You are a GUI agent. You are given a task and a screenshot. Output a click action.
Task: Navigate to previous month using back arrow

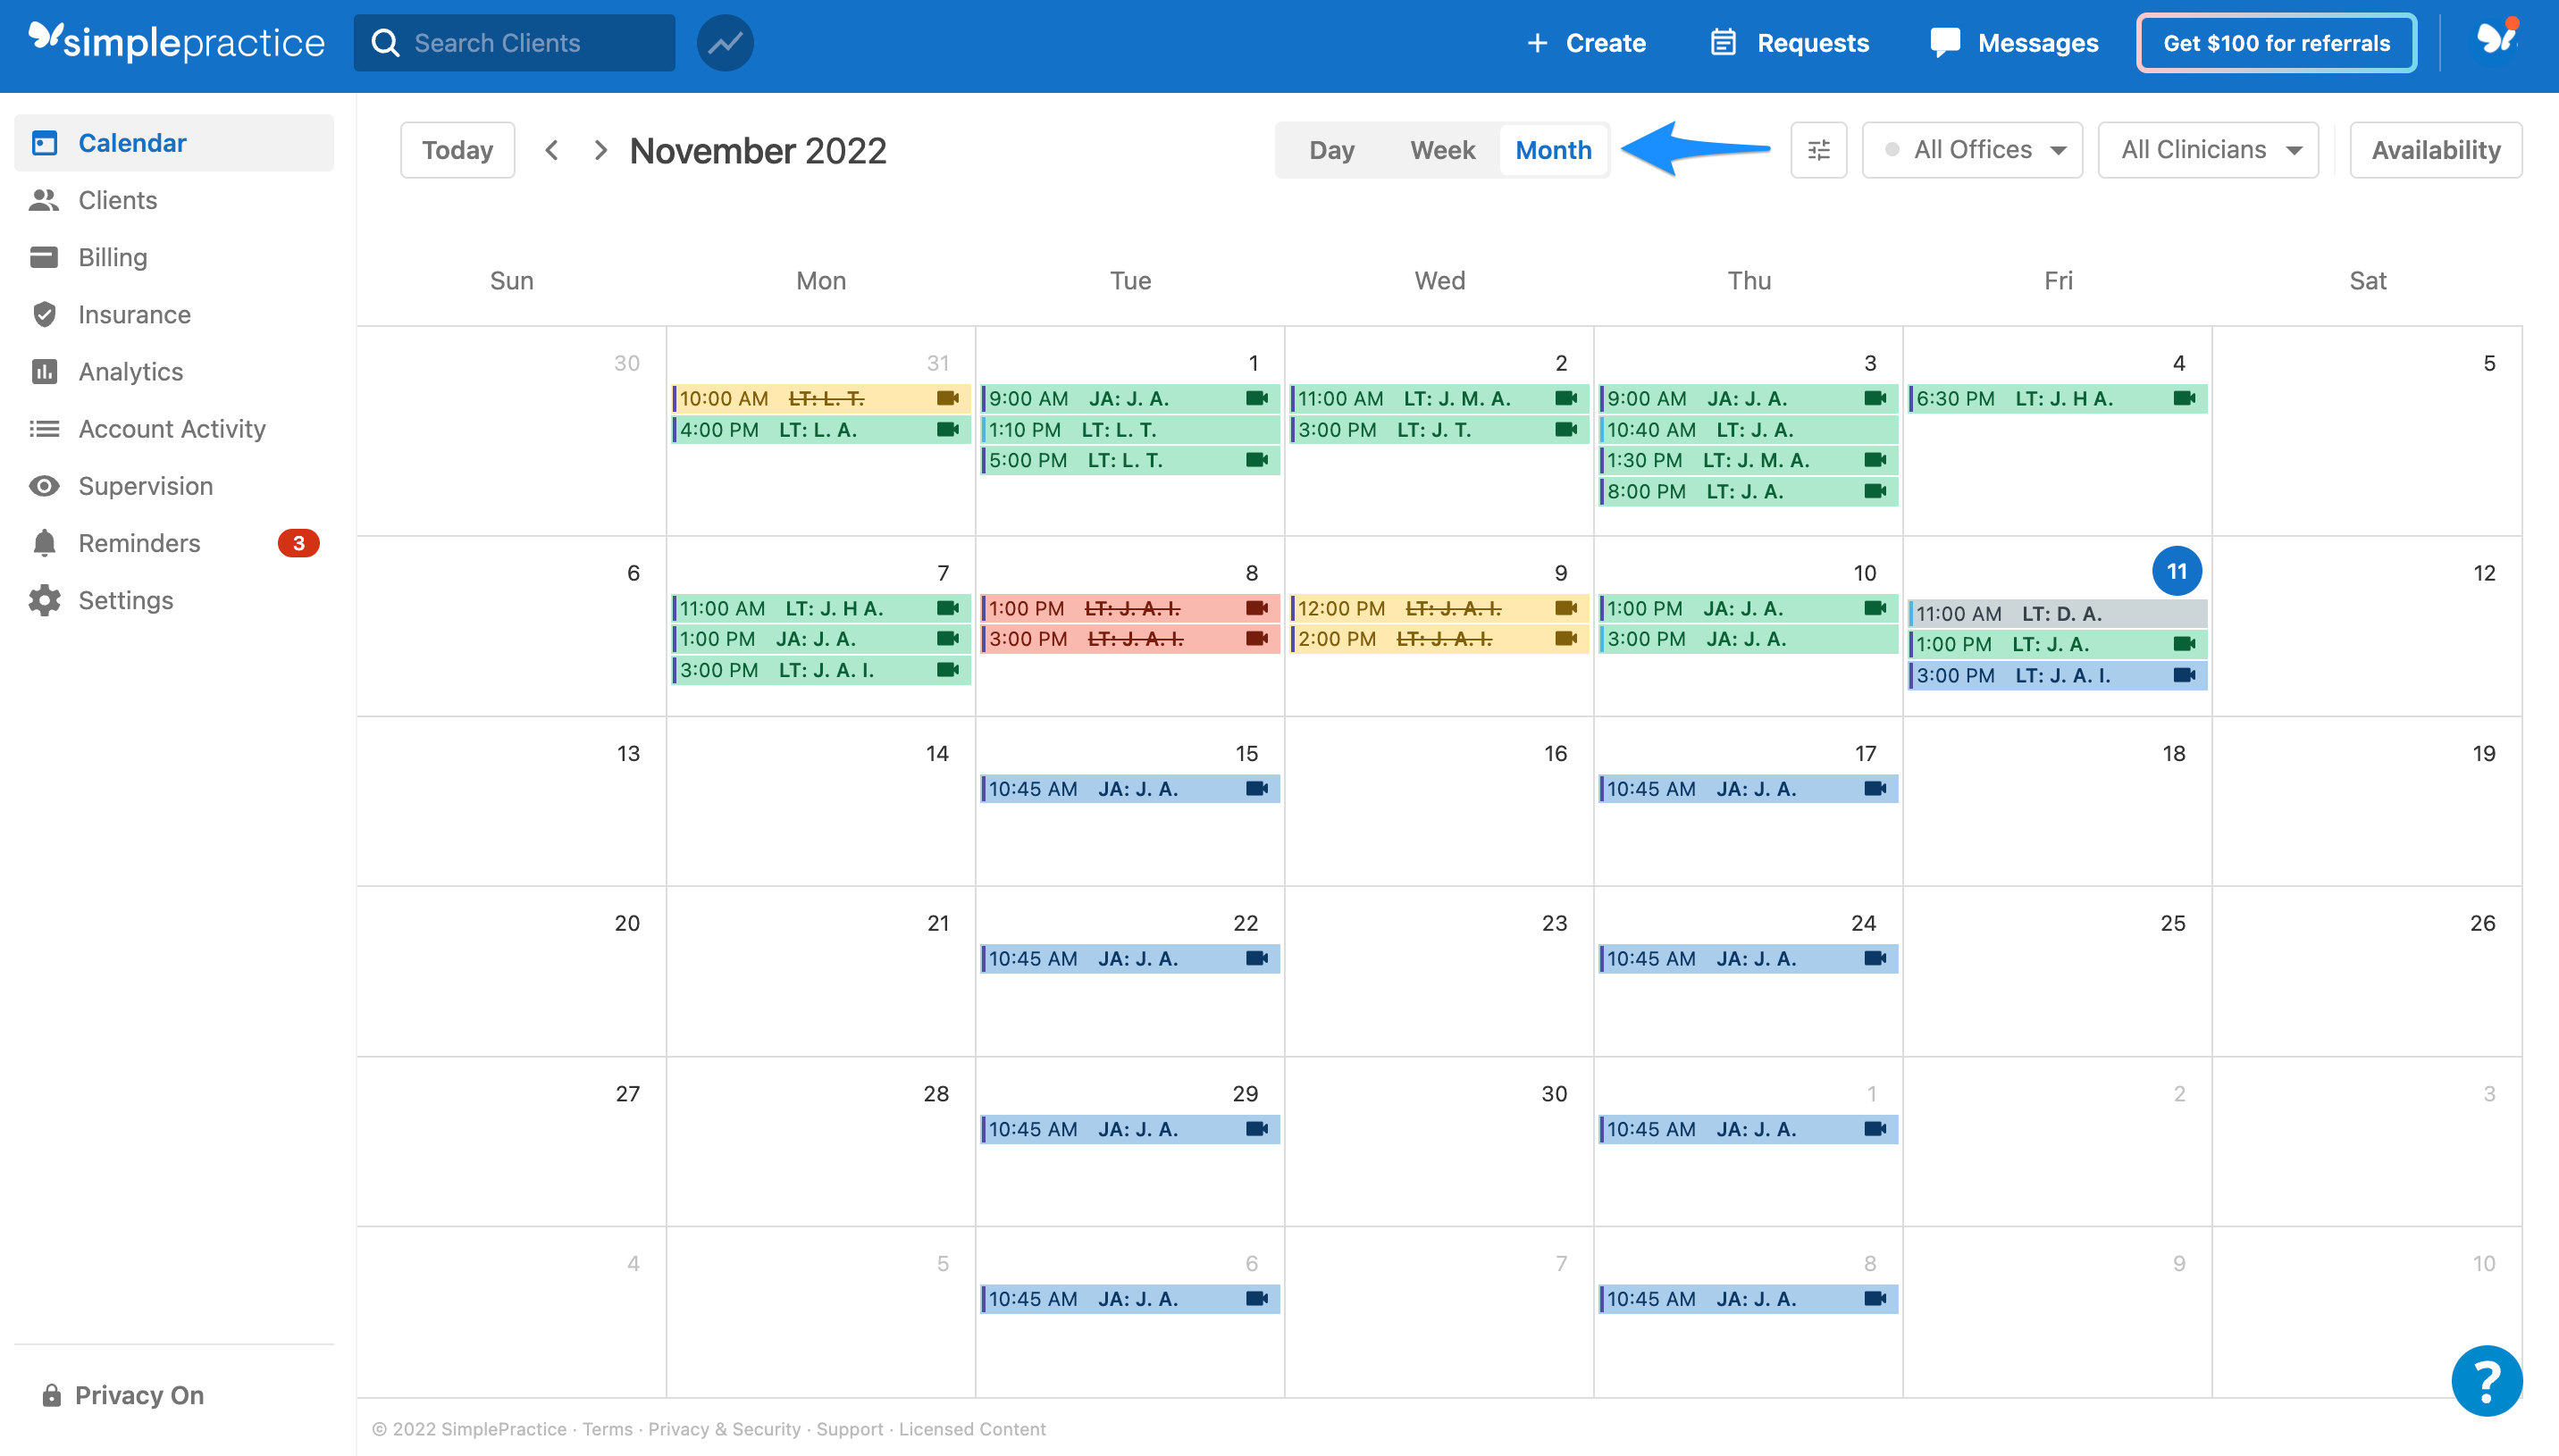tap(552, 149)
